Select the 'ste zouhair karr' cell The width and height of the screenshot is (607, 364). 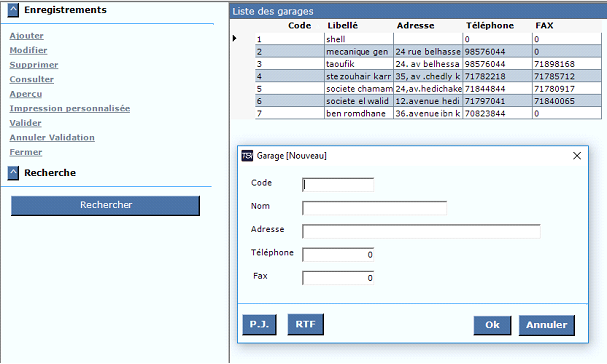click(359, 76)
